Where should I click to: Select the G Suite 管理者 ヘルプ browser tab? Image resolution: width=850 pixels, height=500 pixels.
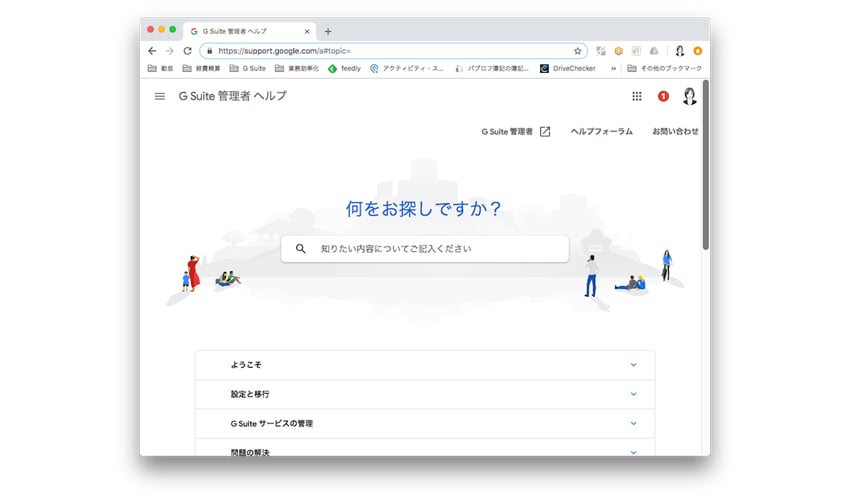tap(249, 31)
